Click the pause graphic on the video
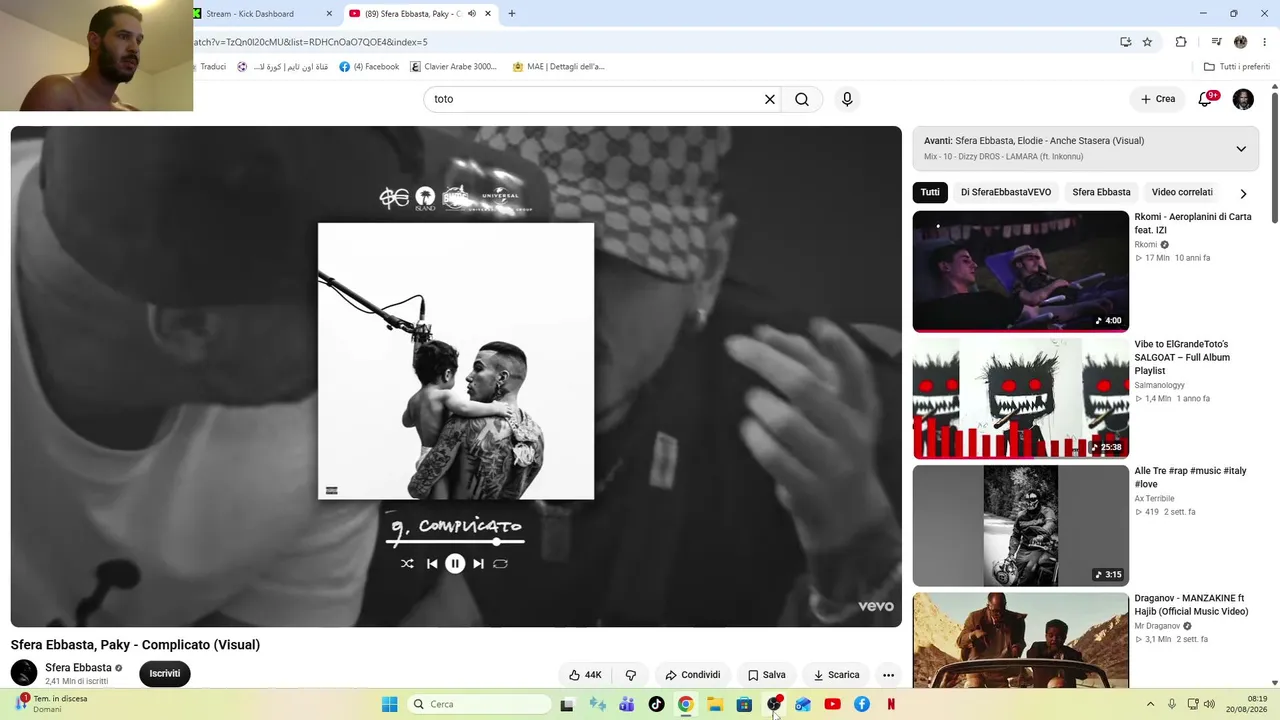Viewport: 1280px width, 720px height. point(455,563)
